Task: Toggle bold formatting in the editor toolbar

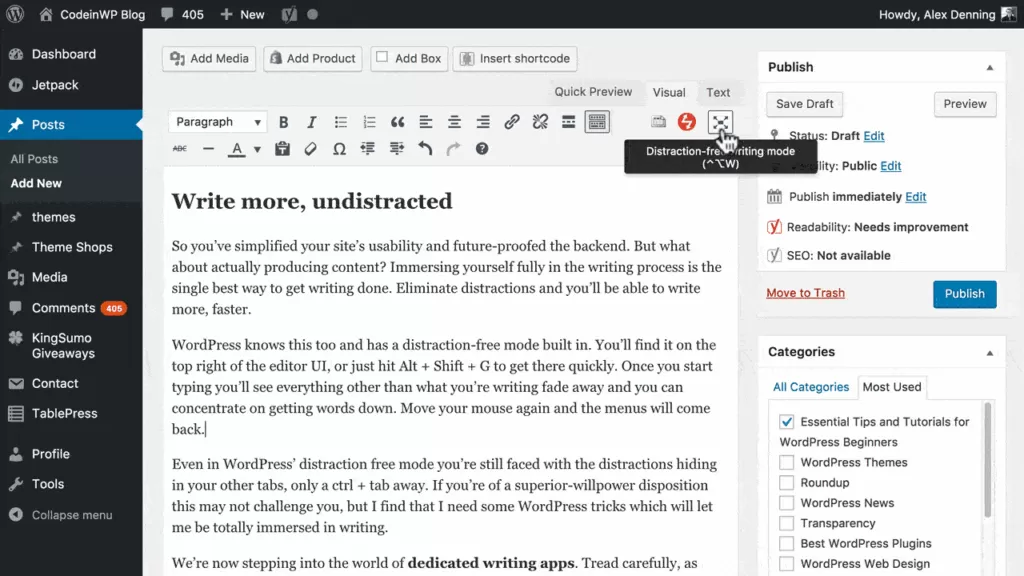Action: (x=284, y=122)
